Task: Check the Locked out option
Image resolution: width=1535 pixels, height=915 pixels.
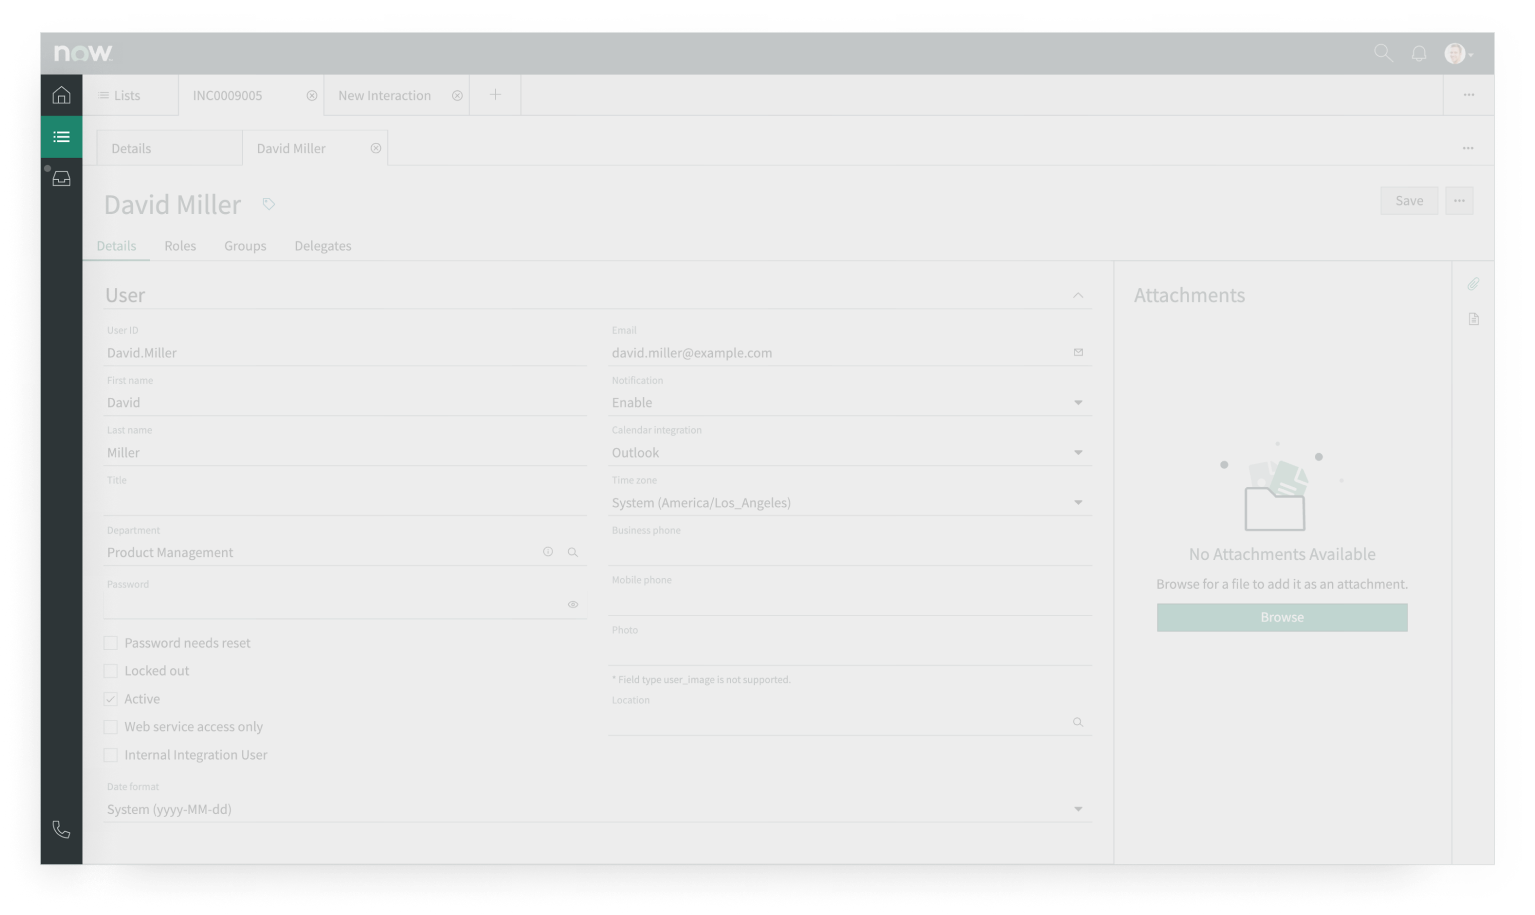Action: pyautogui.click(x=110, y=670)
